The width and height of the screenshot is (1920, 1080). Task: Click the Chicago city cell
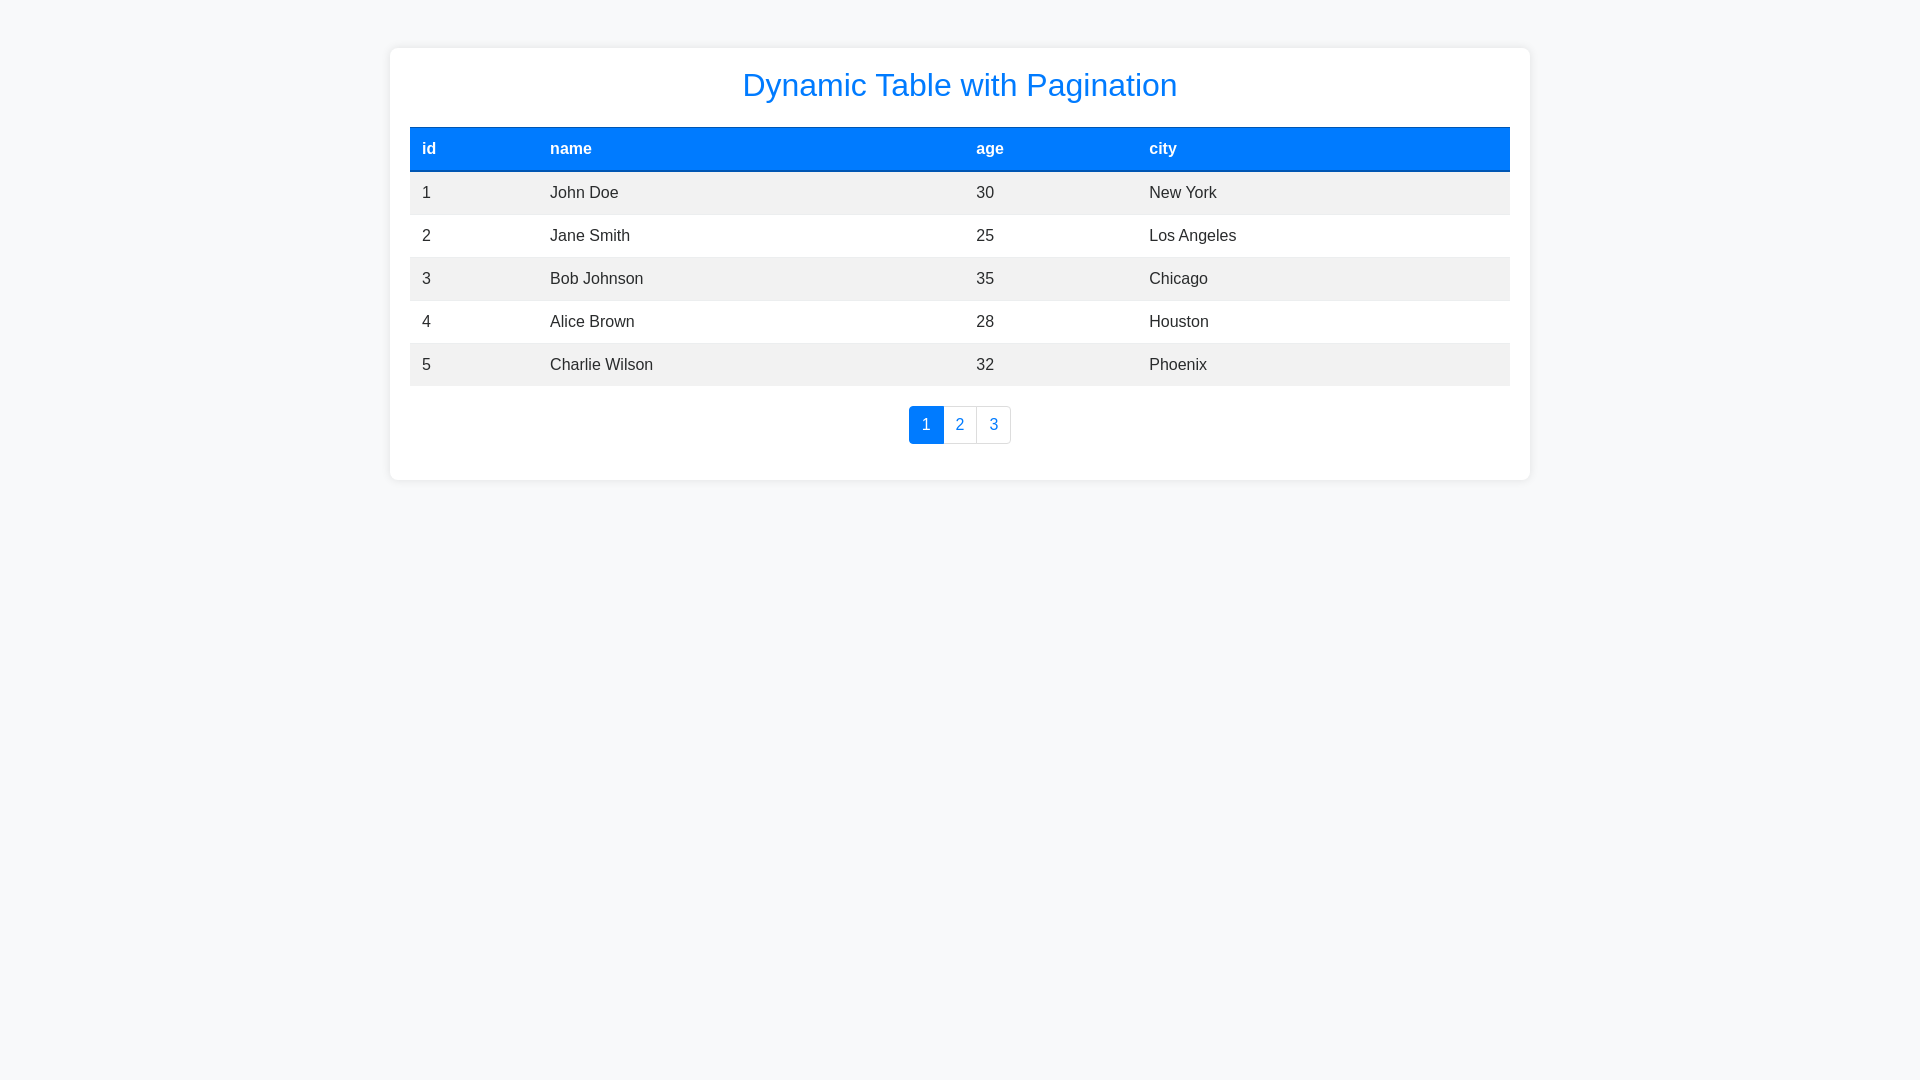(x=1323, y=279)
